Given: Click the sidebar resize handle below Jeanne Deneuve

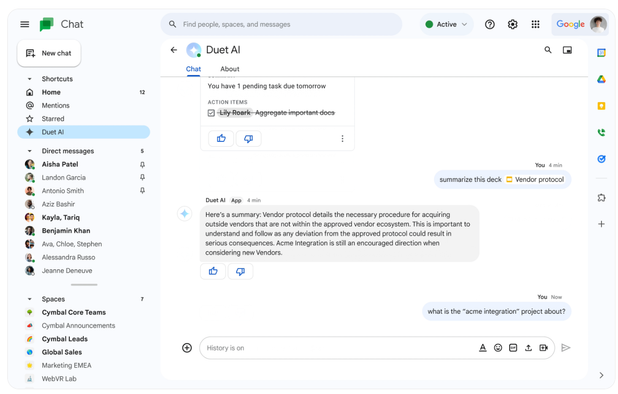Looking at the screenshot, I should (x=84, y=284).
